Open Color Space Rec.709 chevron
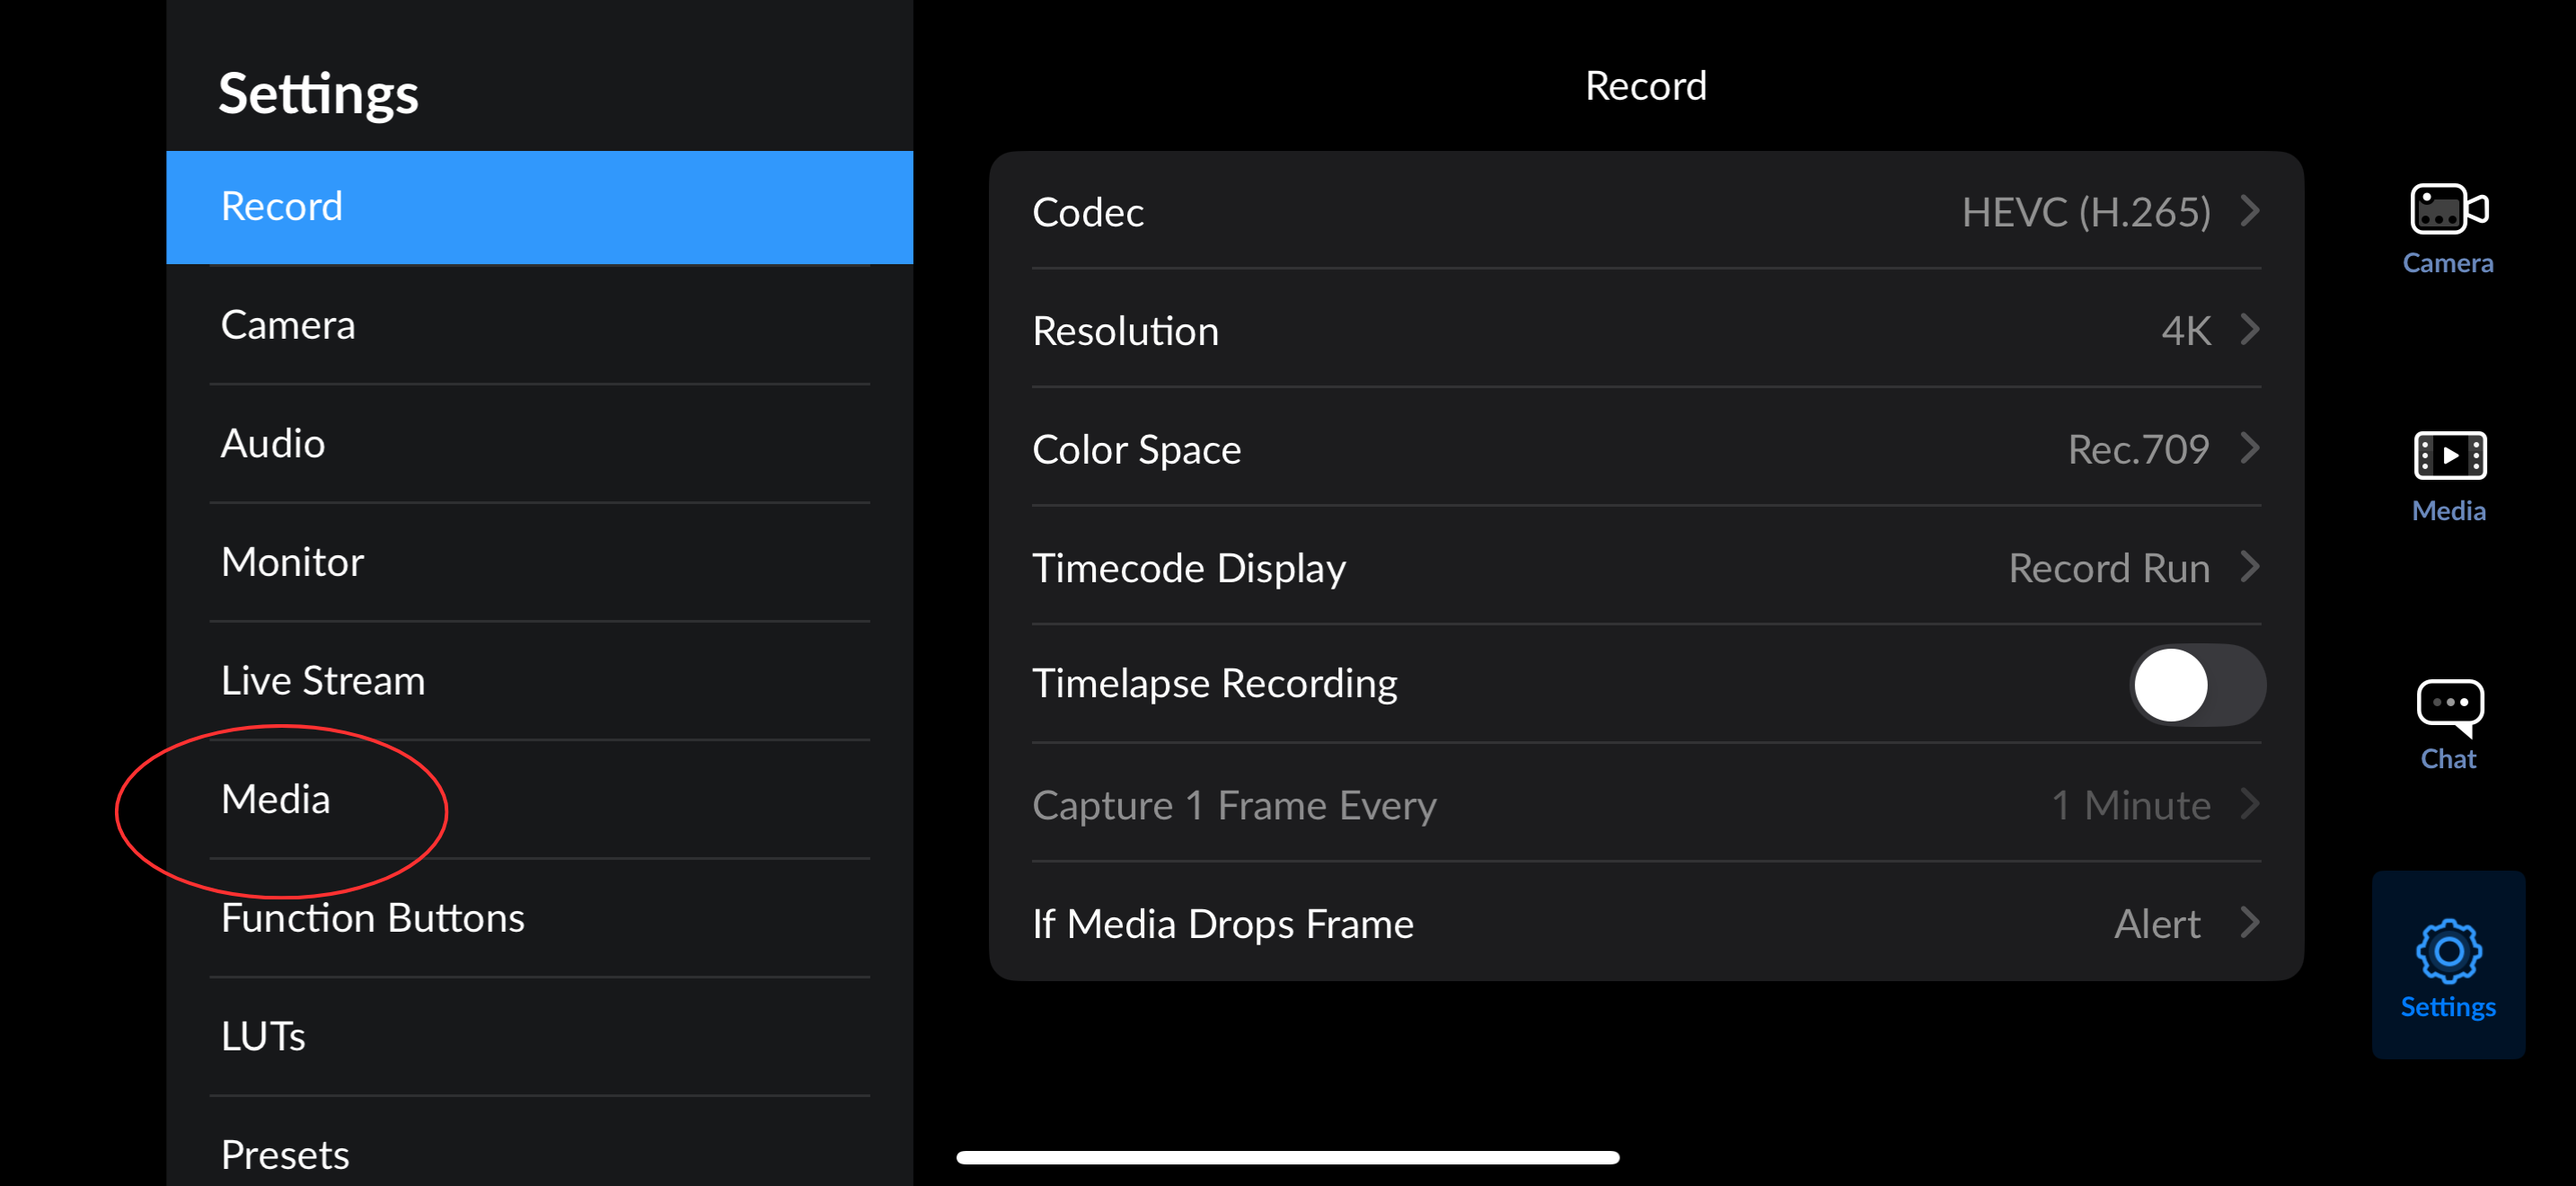This screenshot has width=2576, height=1186. coord(2249,448)
